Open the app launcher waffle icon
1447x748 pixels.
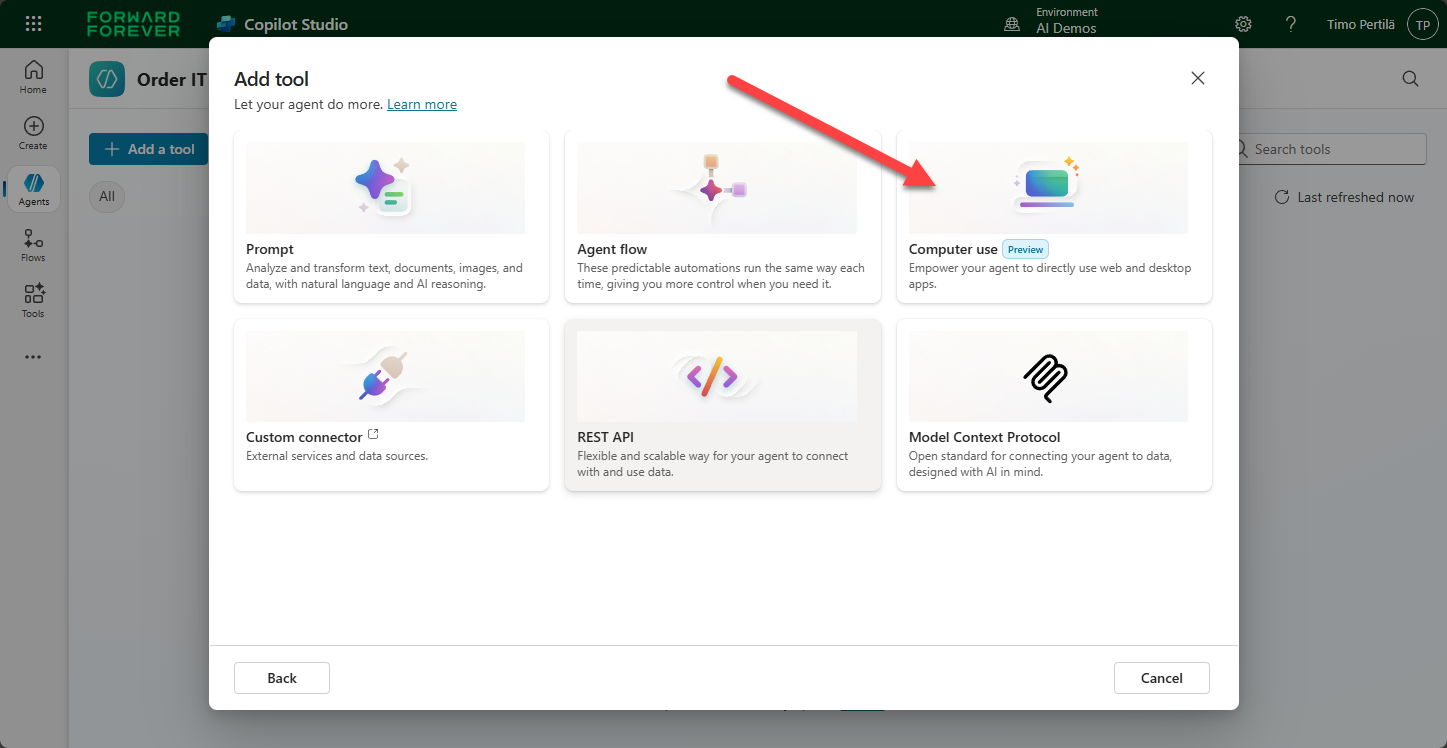pos(33,24)
